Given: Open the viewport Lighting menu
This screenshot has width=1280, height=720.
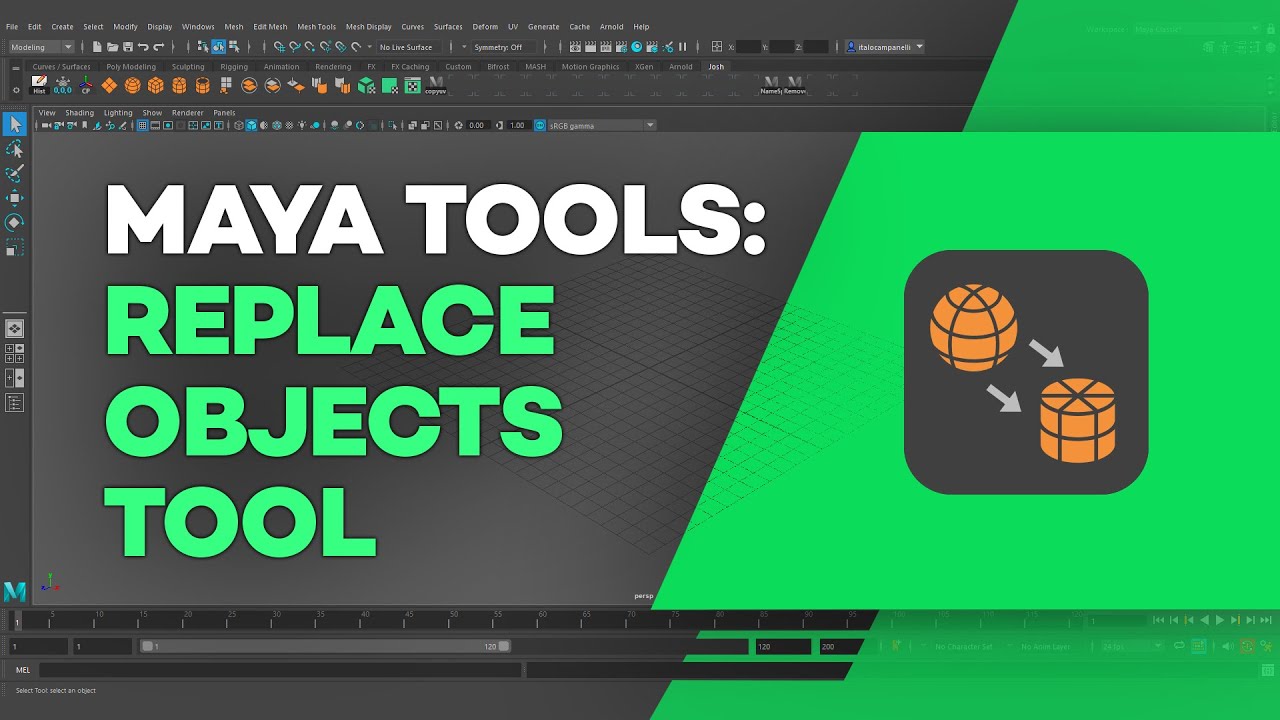Looking at the screenshot, I should [x=118, y=113].
